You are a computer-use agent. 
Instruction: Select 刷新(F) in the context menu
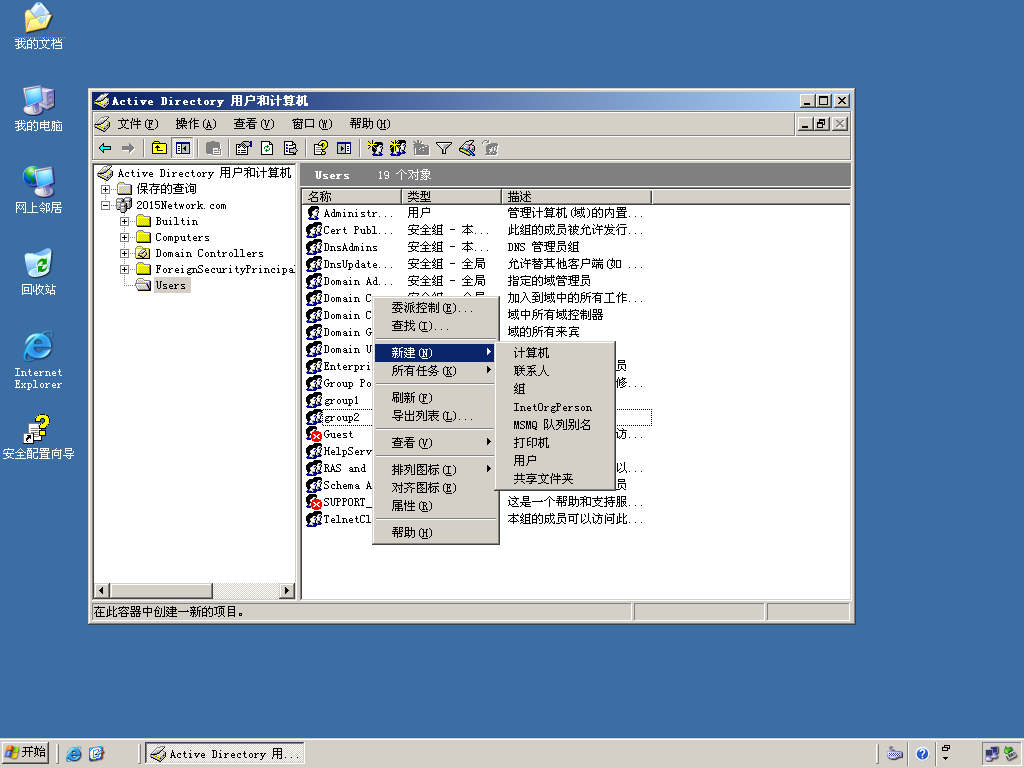tap(436, 398)
